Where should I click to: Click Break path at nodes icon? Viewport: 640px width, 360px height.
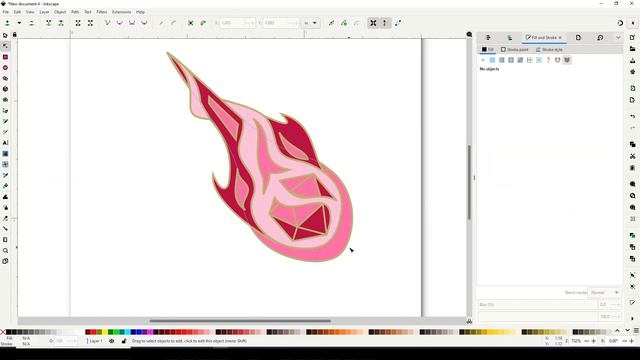click(x=61, y=23)
